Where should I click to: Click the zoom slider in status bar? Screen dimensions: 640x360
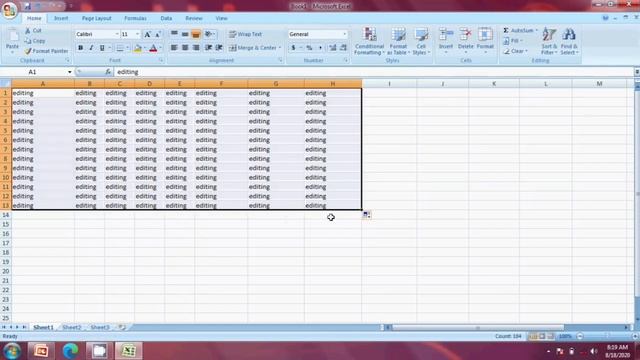pos(607,336)
